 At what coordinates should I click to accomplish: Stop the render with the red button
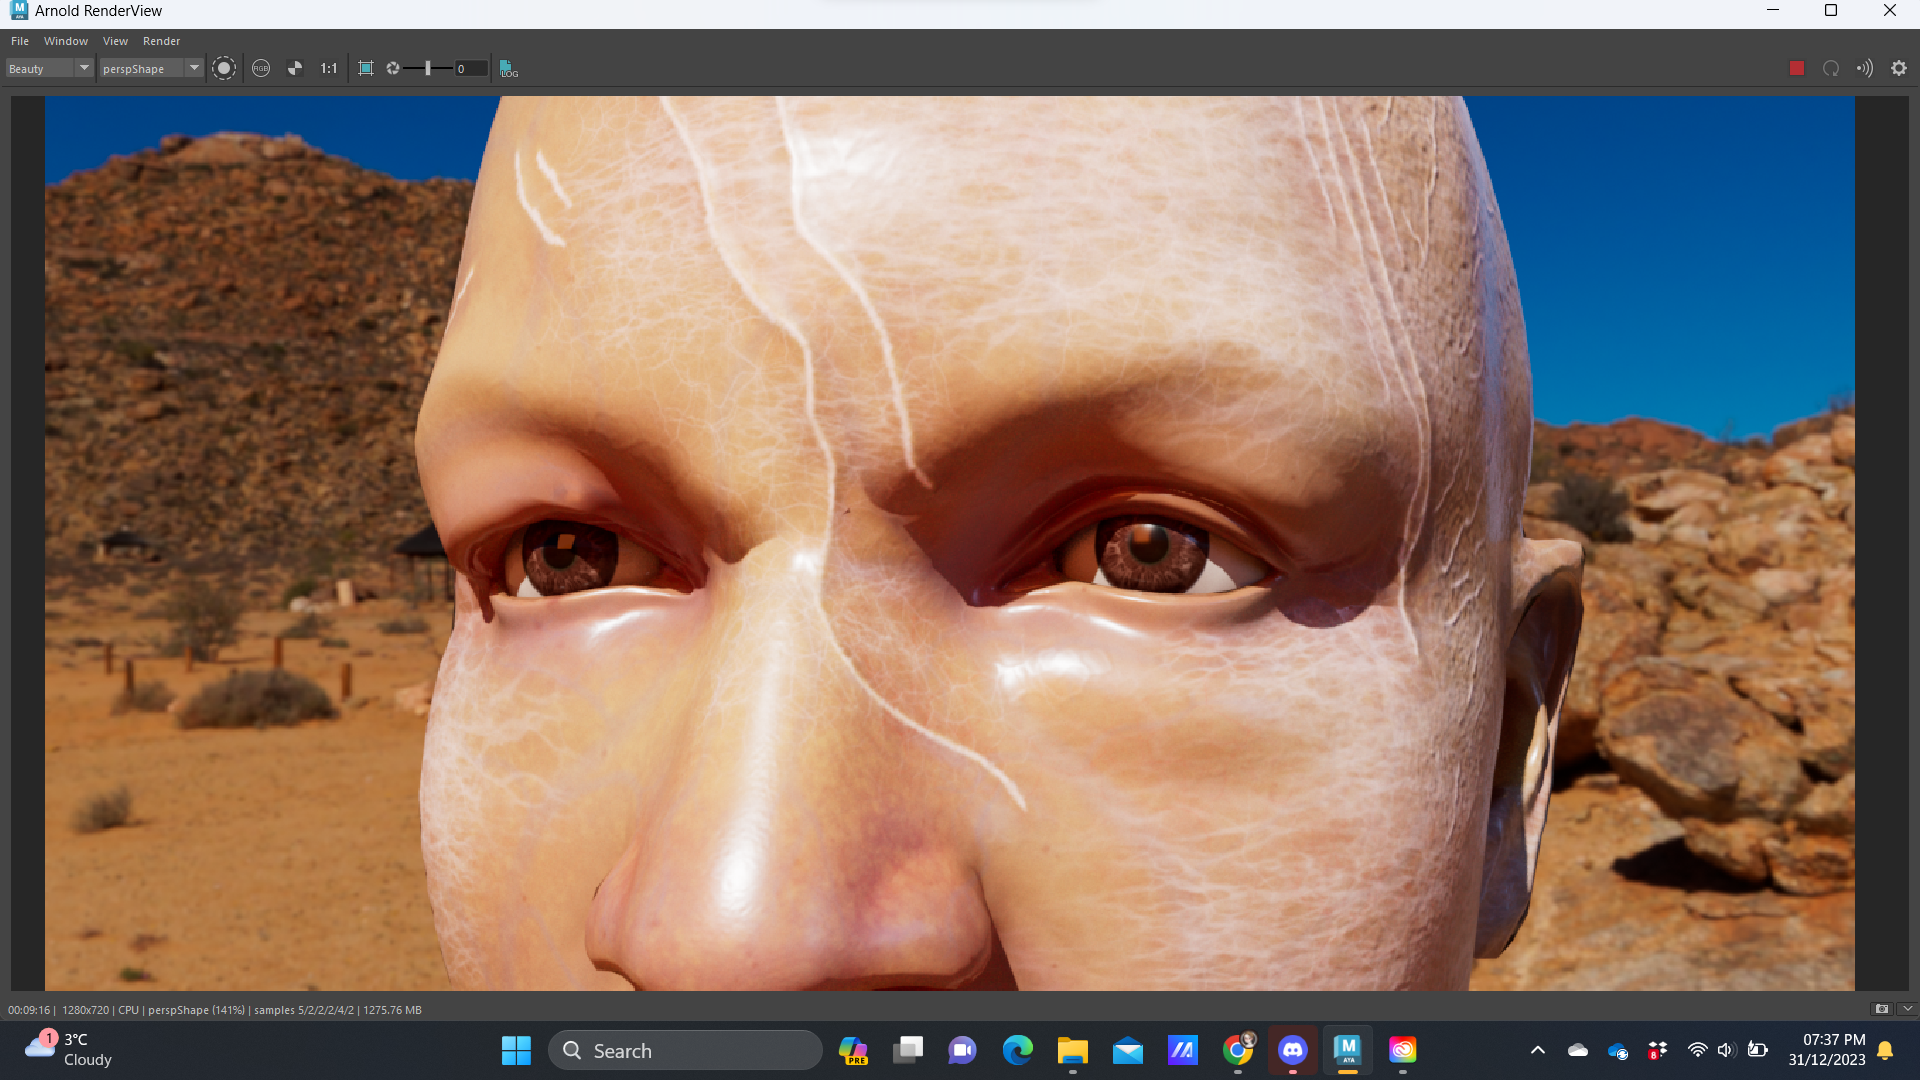1797,68
